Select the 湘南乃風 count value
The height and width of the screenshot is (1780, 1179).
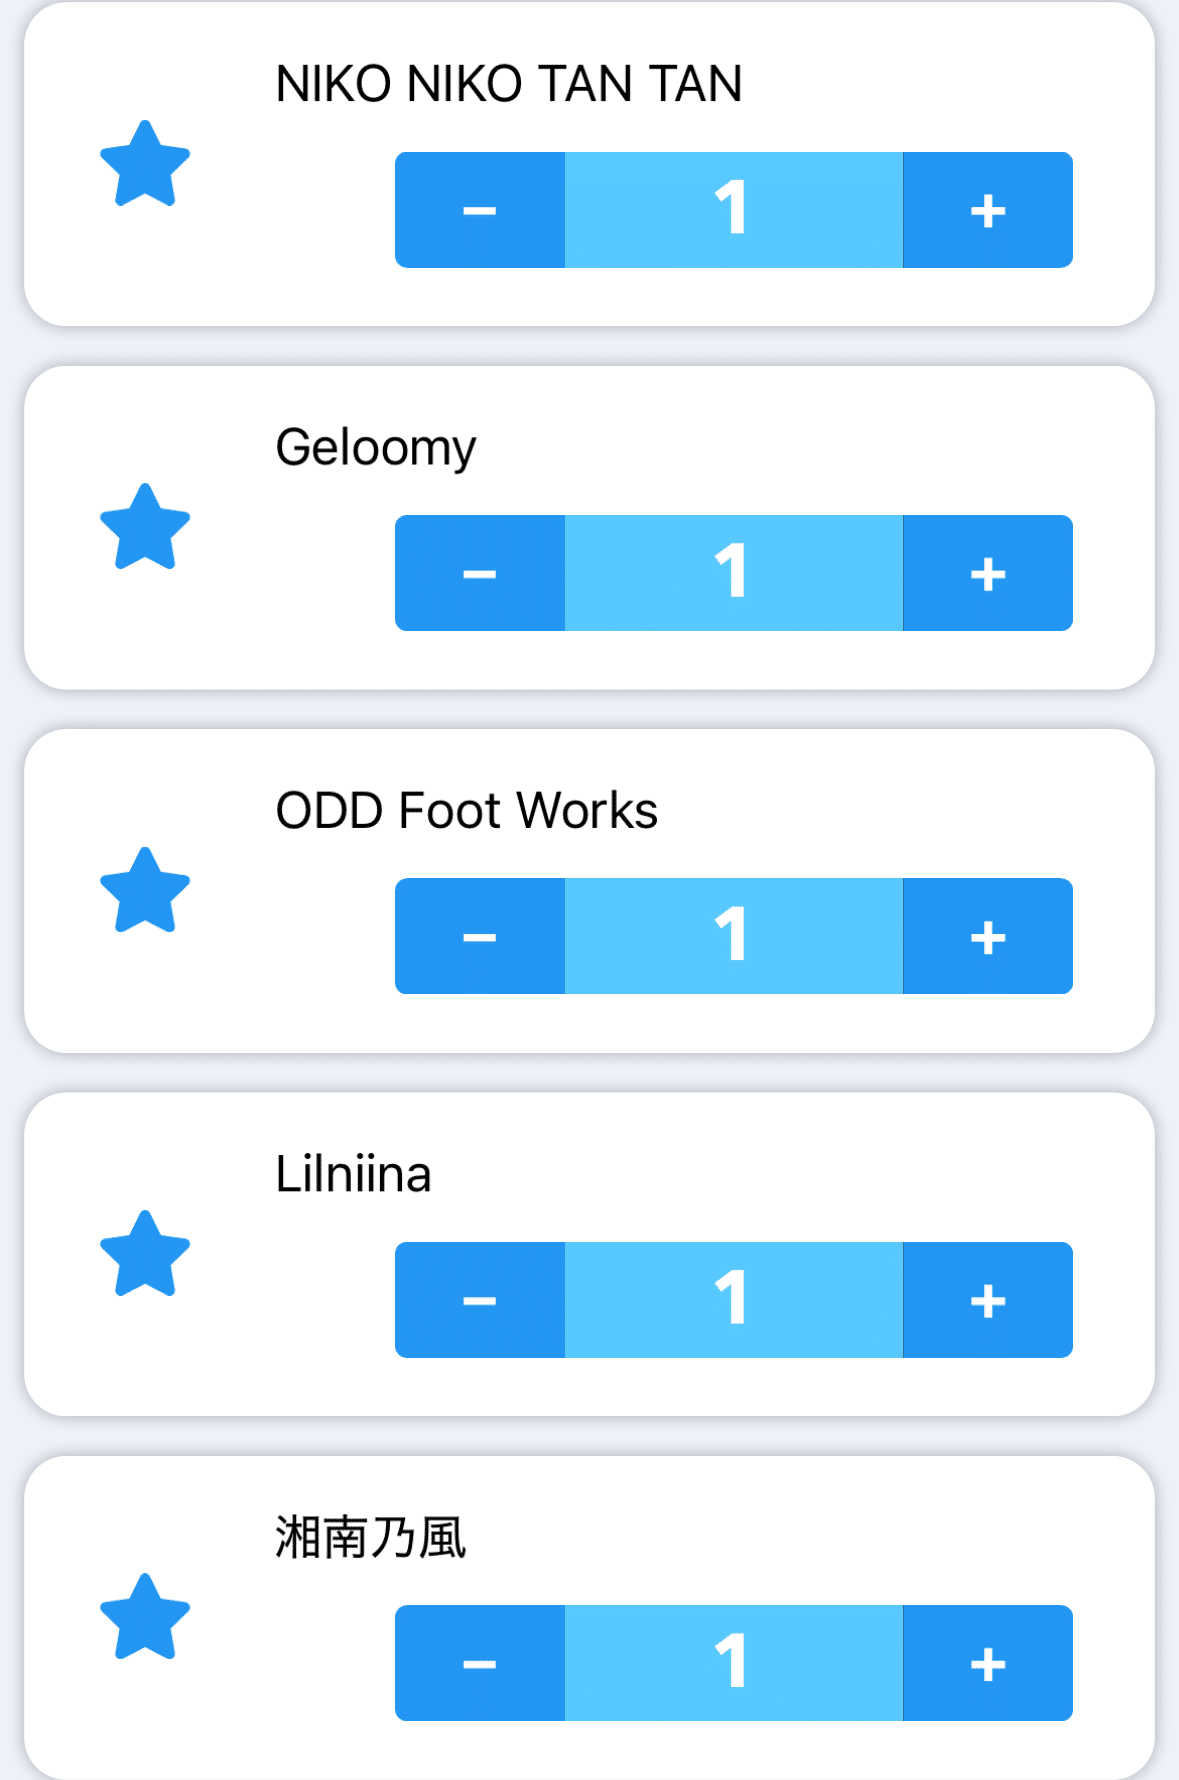click(733, 1663)
